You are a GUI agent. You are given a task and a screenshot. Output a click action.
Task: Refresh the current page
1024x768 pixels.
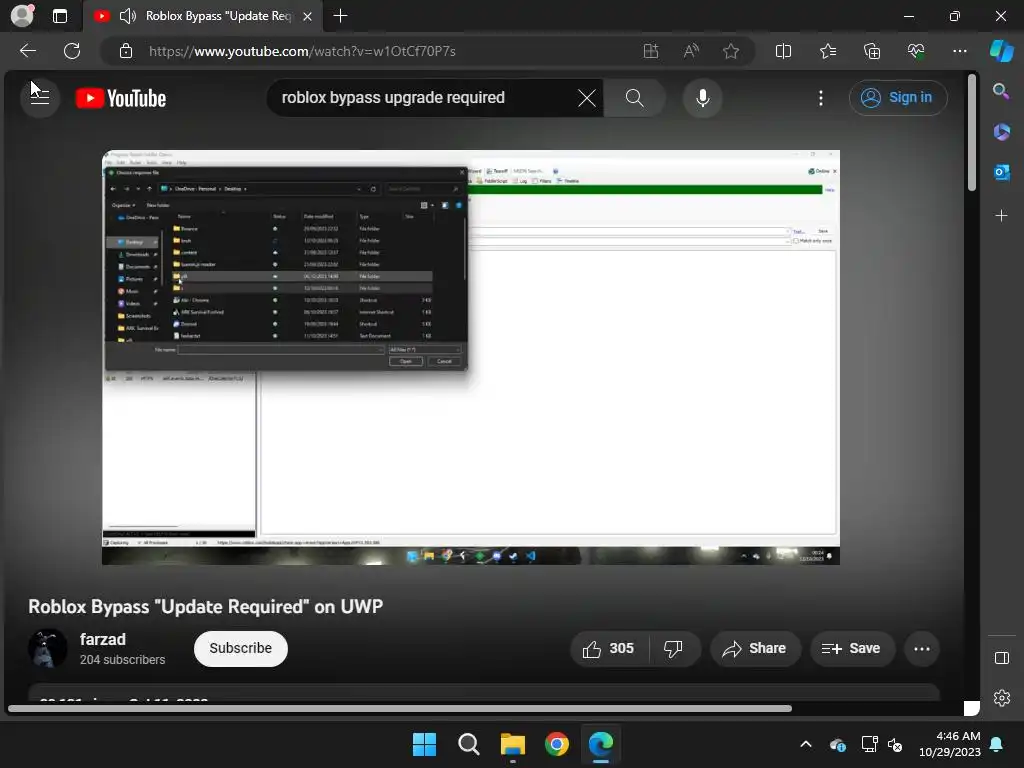tap(72, 51)
